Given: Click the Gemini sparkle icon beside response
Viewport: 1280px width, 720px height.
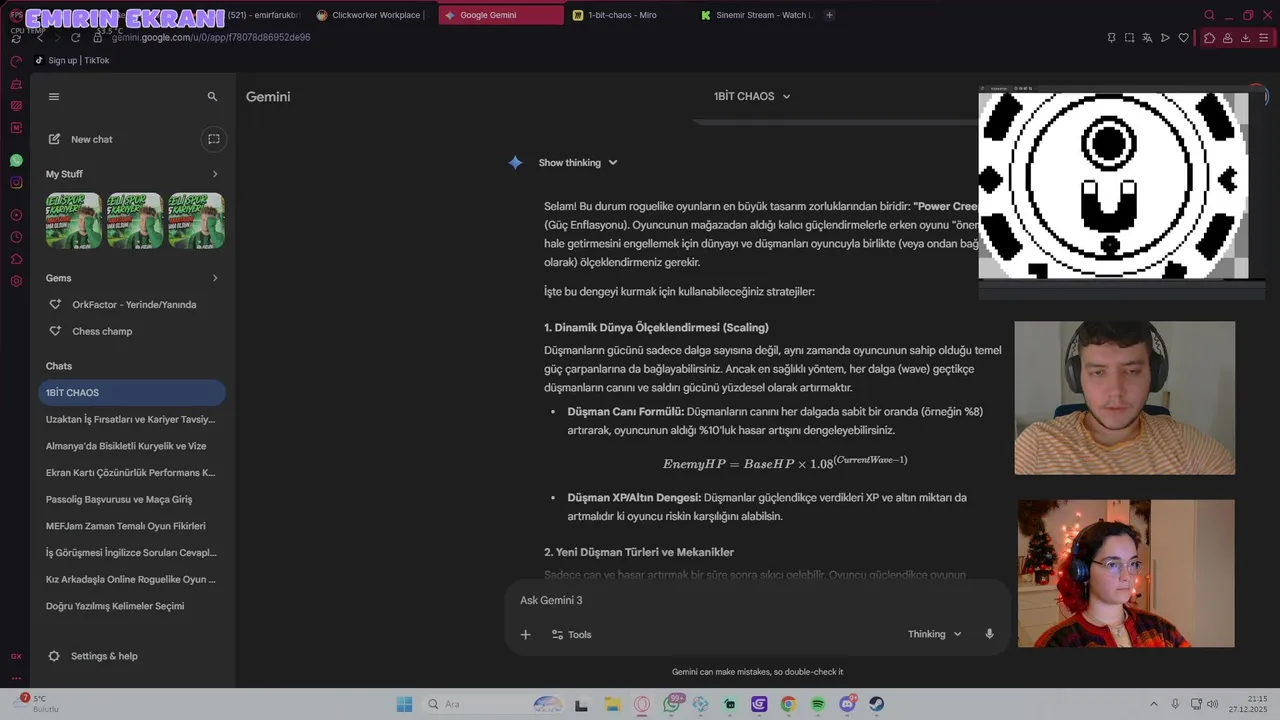Looking at the screenshot, I should pos(515,163).
